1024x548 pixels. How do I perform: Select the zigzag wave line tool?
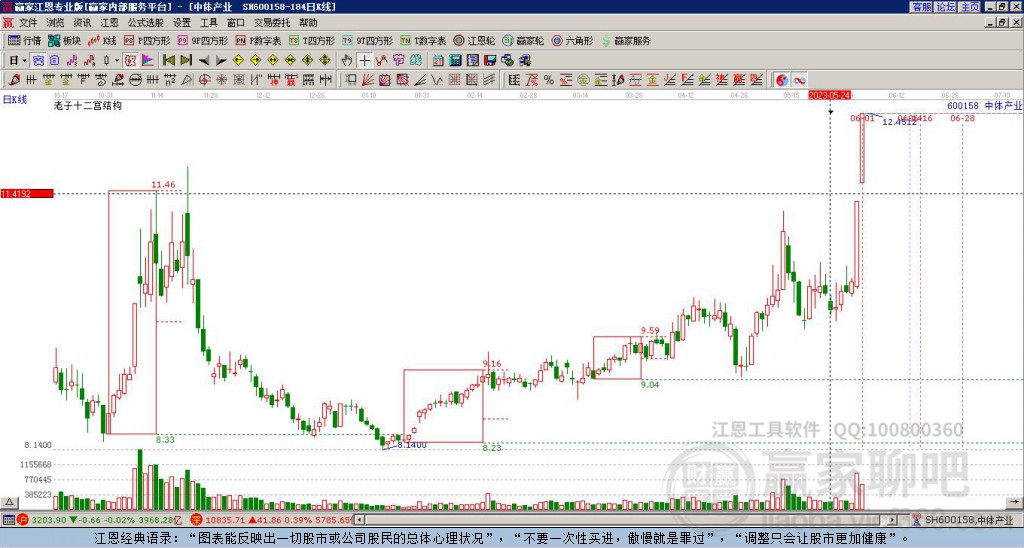tap(437, 80)
